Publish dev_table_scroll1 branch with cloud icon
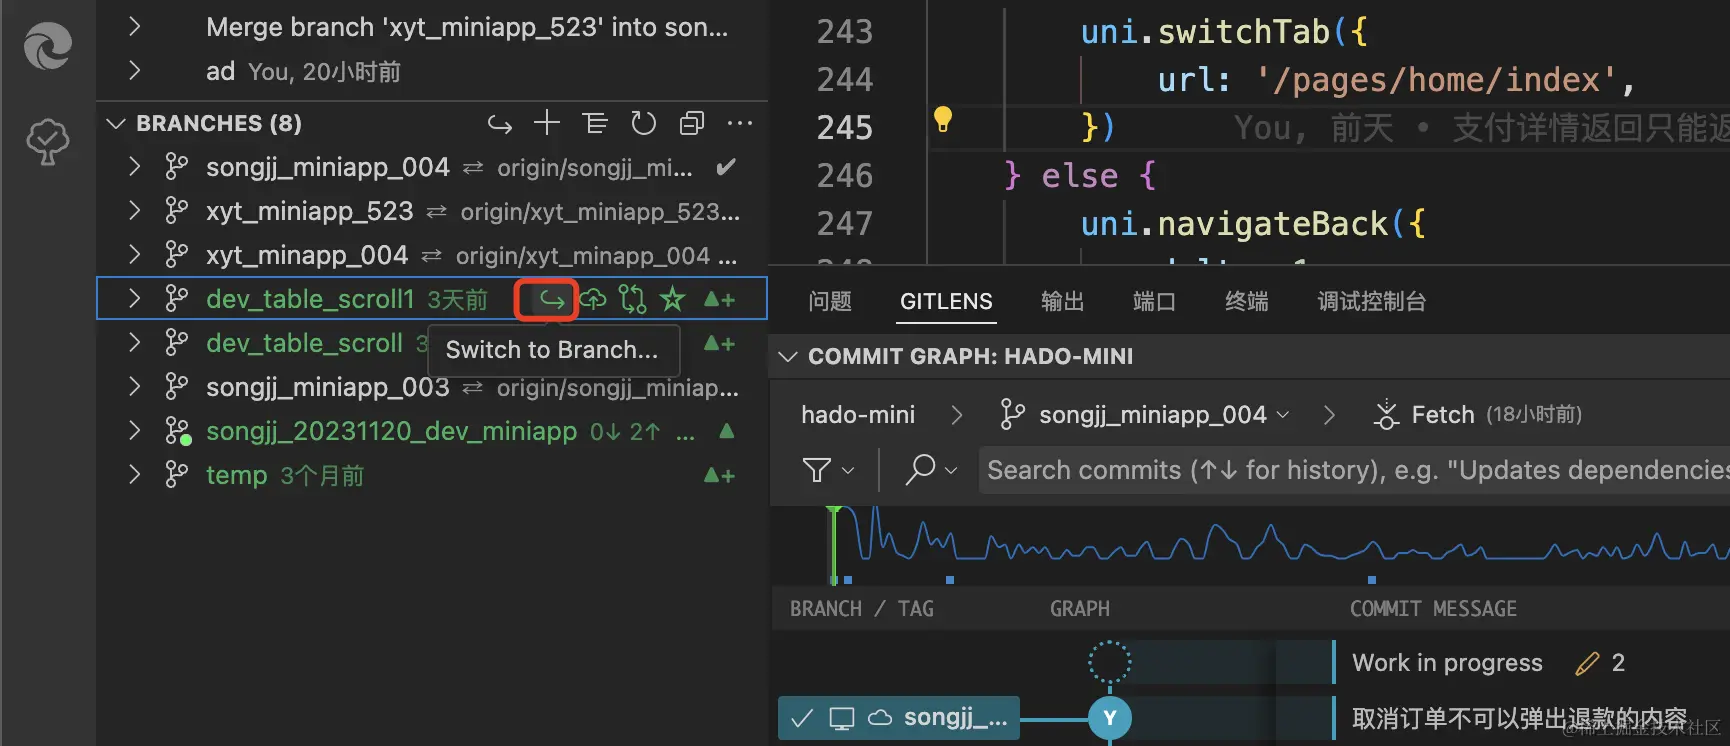This screenshot has width=1730, height=746. (x=593, y=299)
